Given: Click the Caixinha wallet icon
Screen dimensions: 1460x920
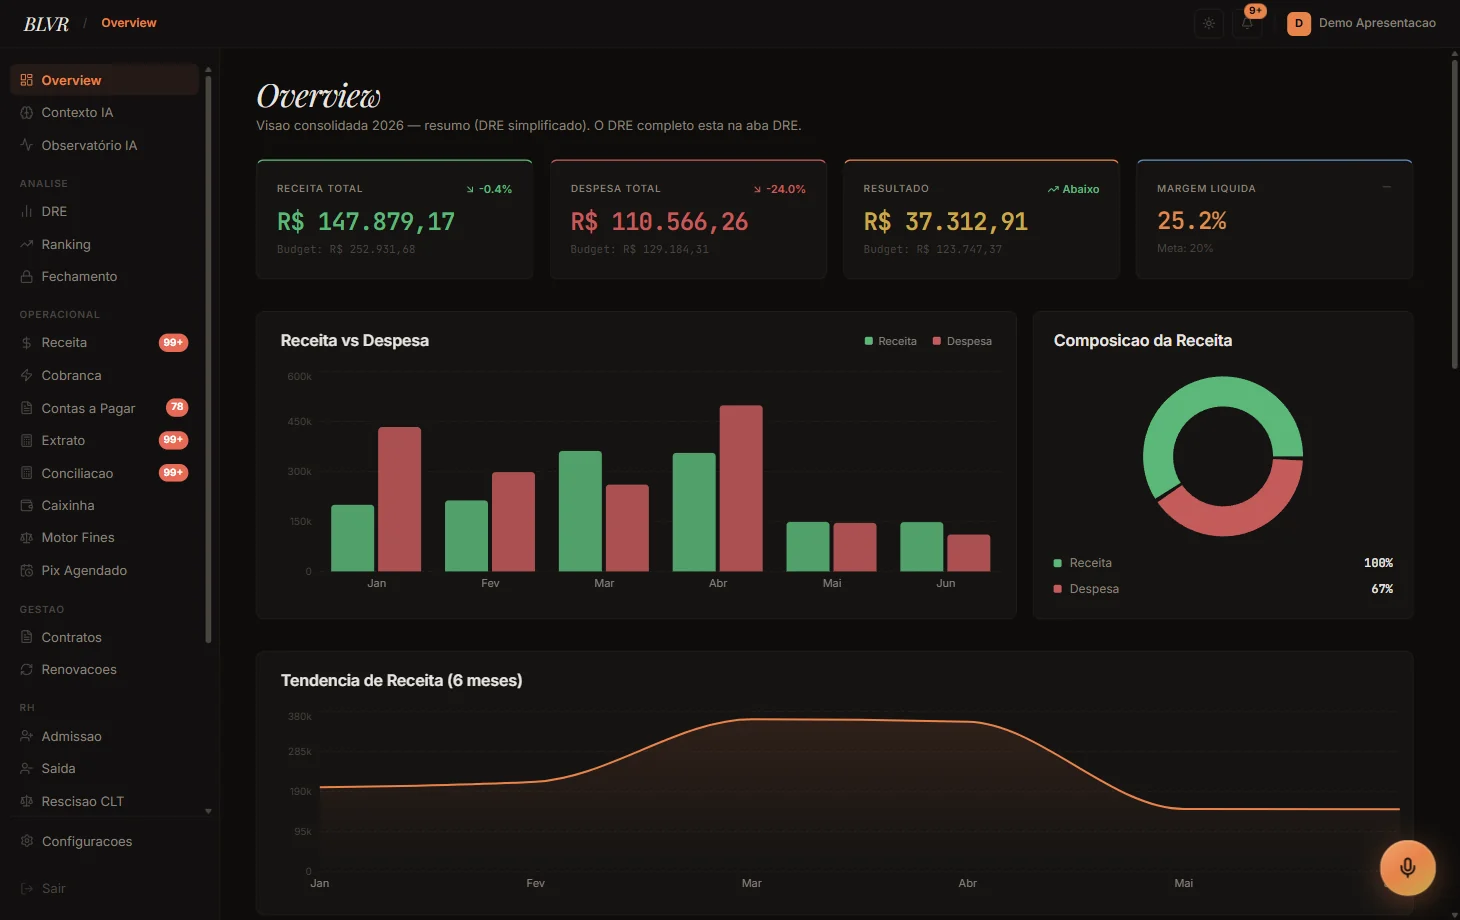Looking at the screenshot, I should 27,505.
